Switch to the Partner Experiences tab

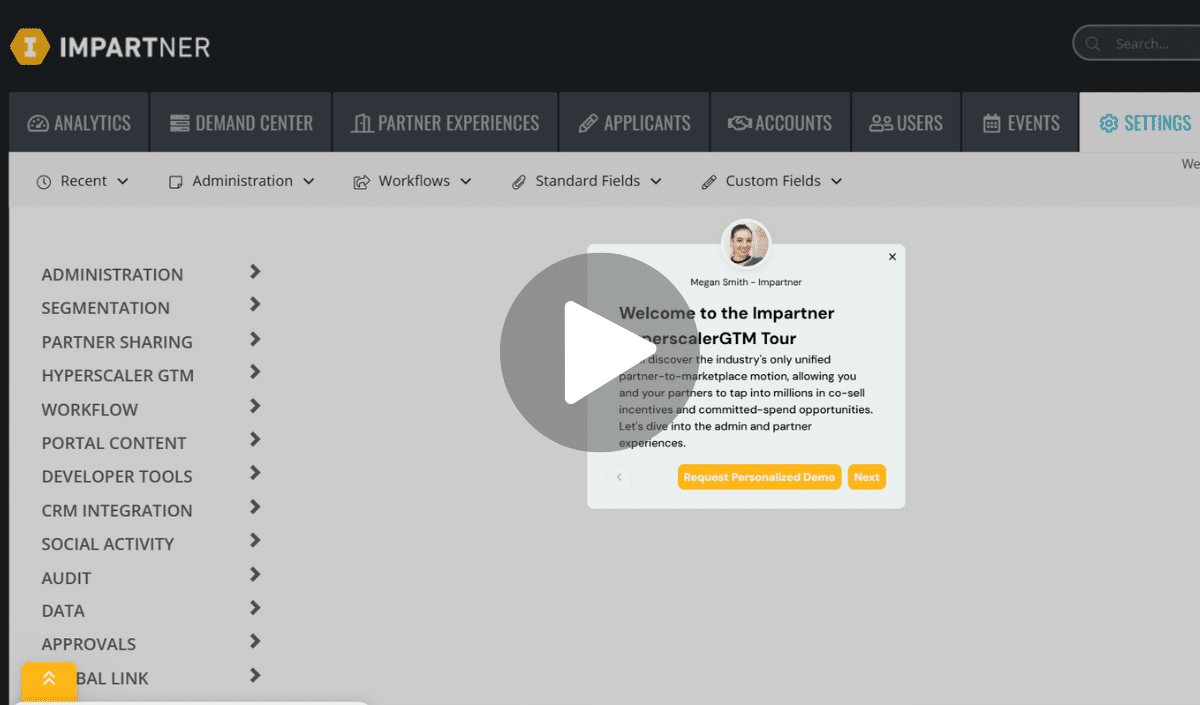tap(444, 122)
